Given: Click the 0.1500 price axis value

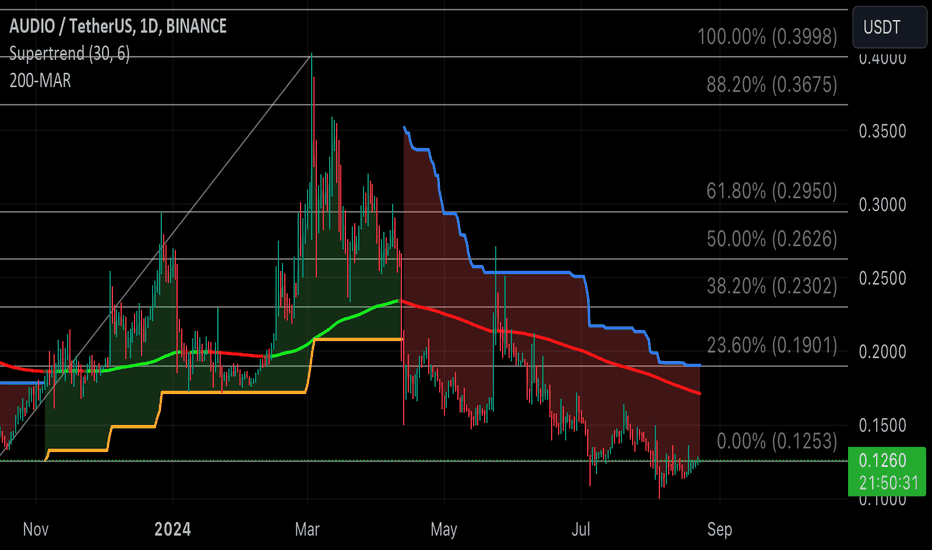Looking at the screenshot, I should coord(883,426).
